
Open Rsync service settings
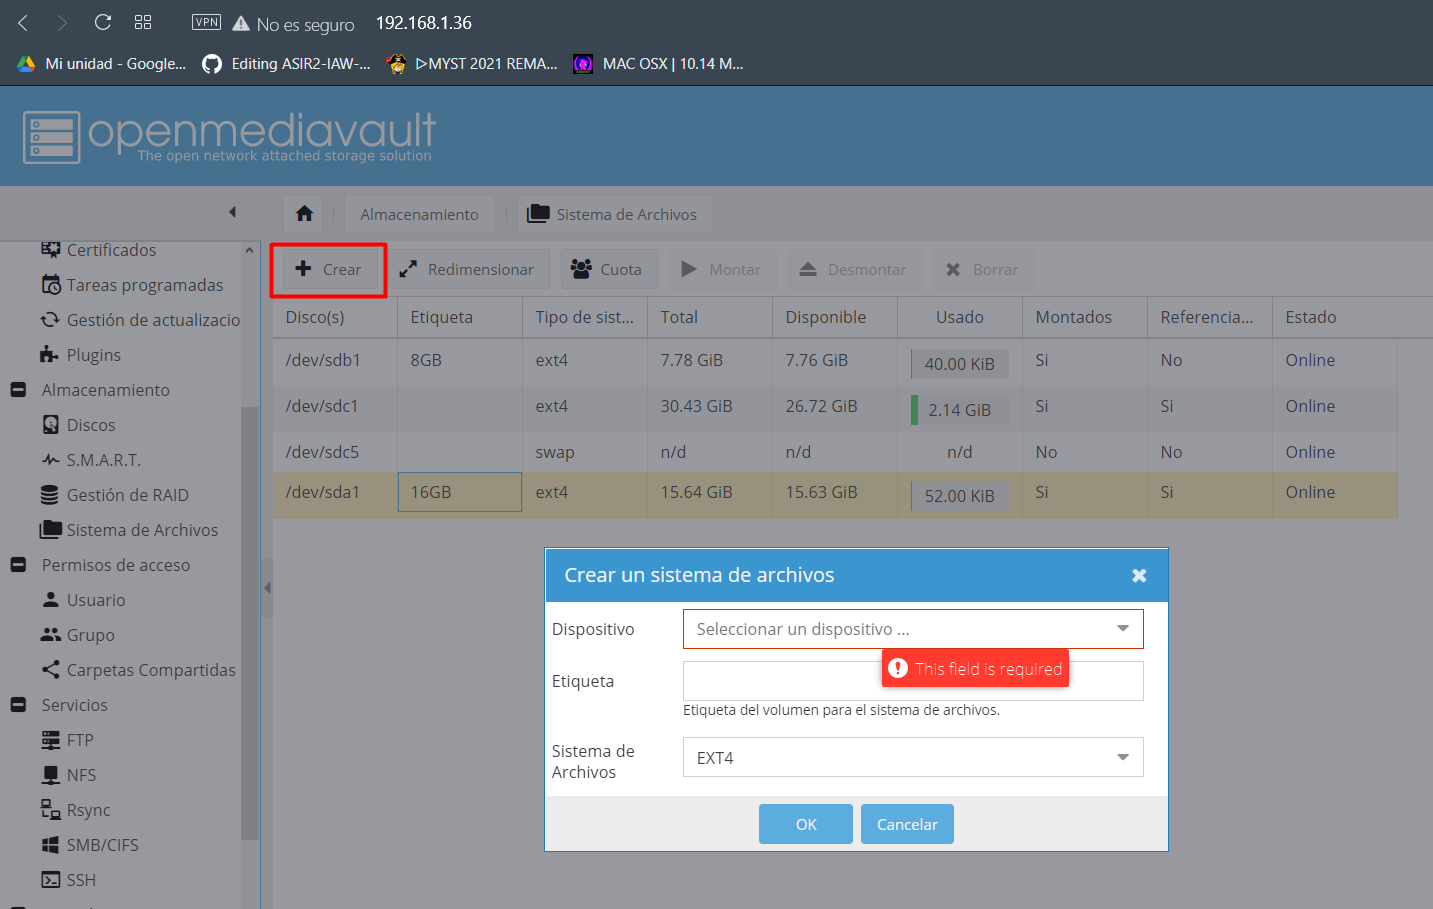point(88,810)
